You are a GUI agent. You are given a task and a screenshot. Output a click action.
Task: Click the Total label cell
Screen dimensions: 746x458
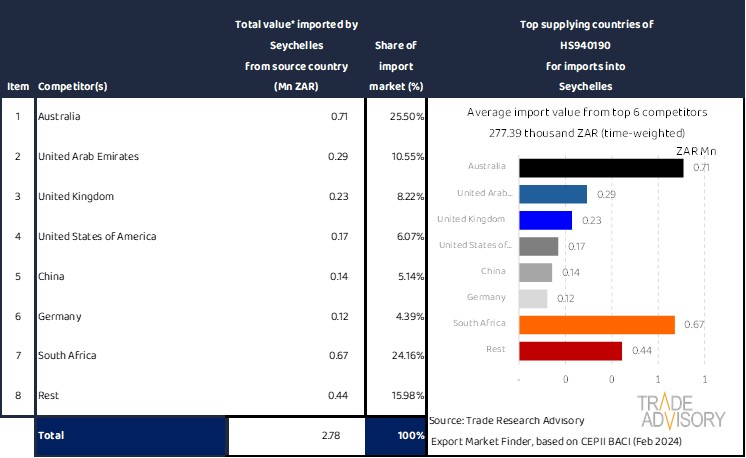tap(130, 436)
